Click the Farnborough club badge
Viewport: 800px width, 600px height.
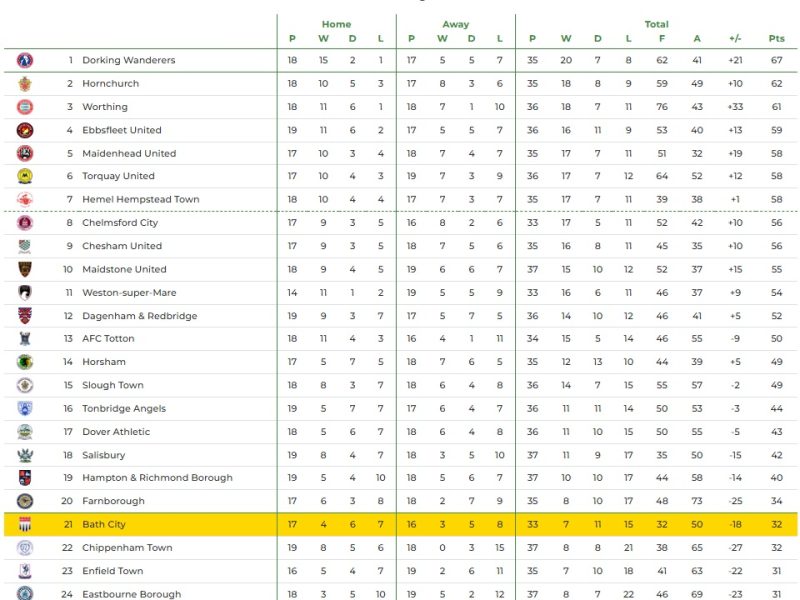(25, 501)
